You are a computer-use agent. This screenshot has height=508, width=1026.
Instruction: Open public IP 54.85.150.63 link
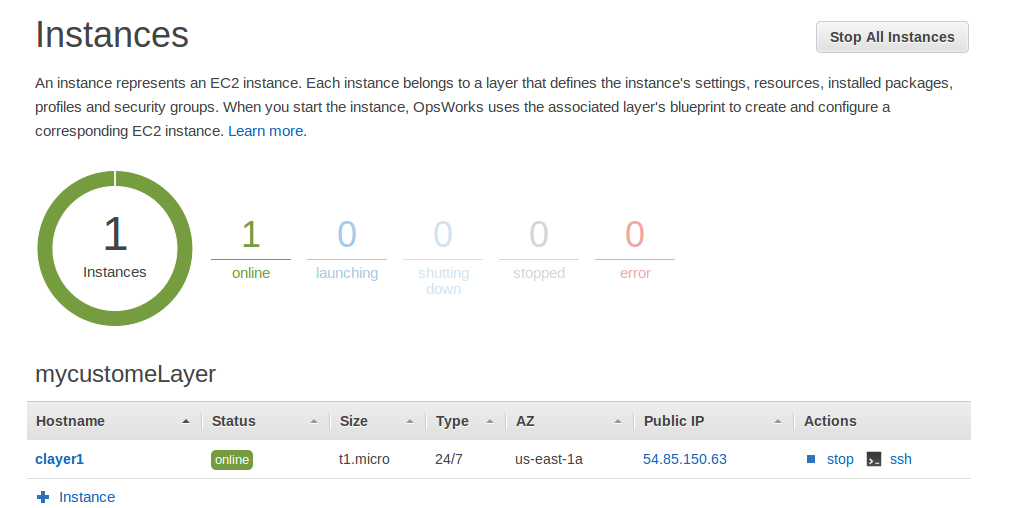click(684, 460)
